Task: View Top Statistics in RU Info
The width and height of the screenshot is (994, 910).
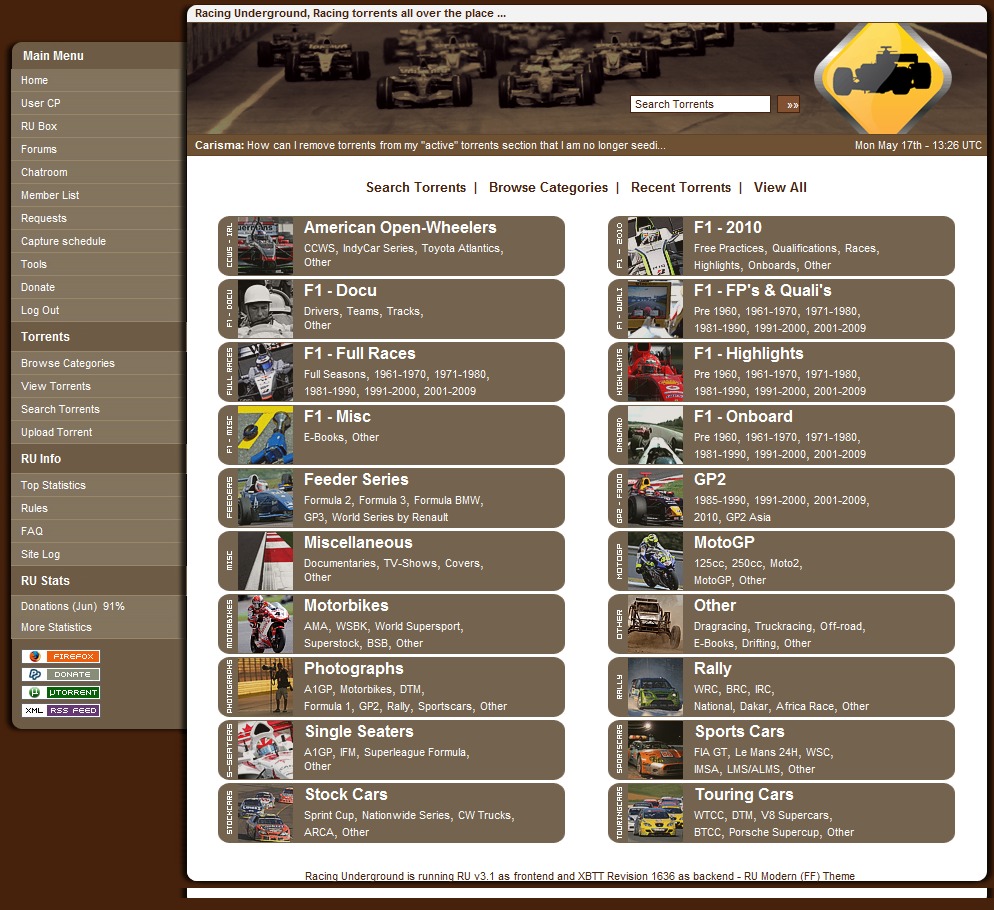Action: pyautogui.click(x=53, y=485)
